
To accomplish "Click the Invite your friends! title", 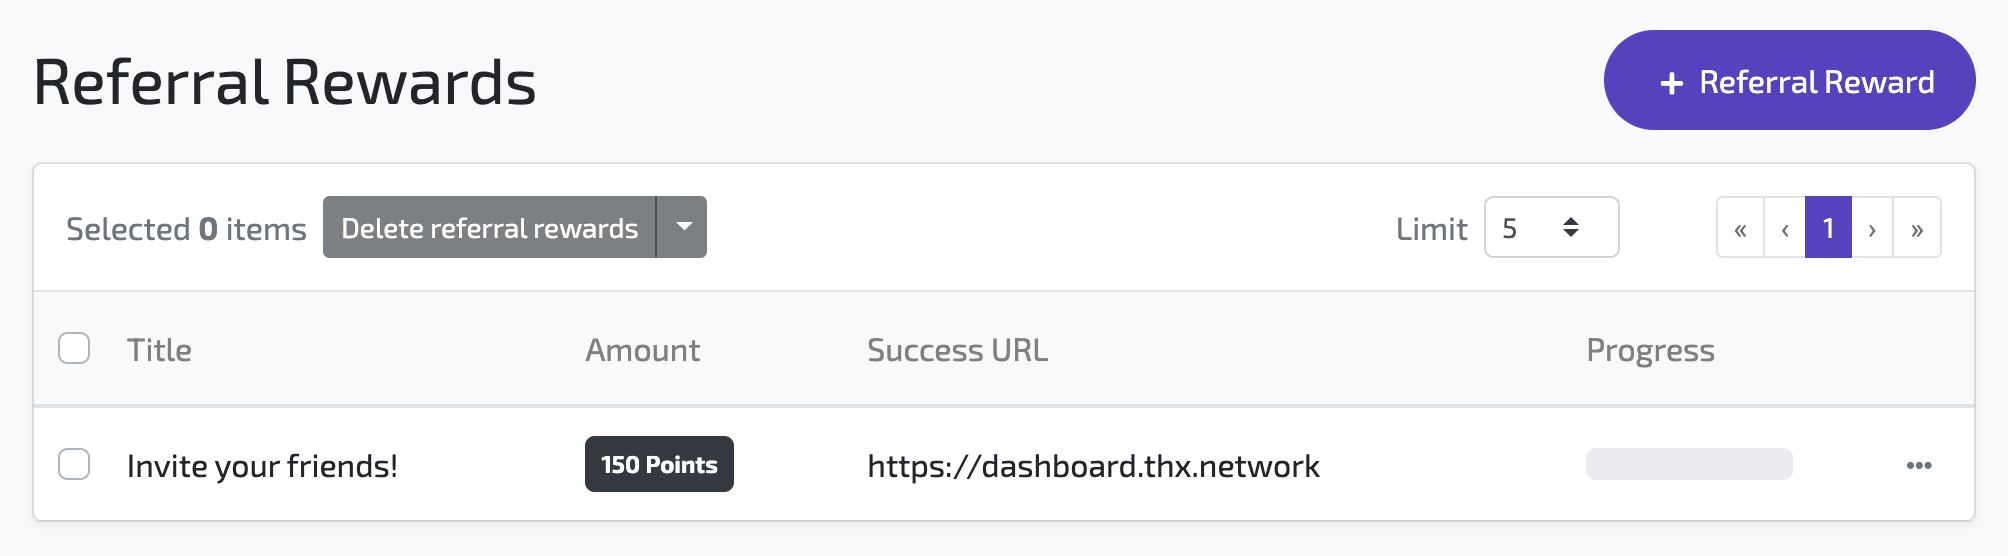I will [x=262, y=466].
